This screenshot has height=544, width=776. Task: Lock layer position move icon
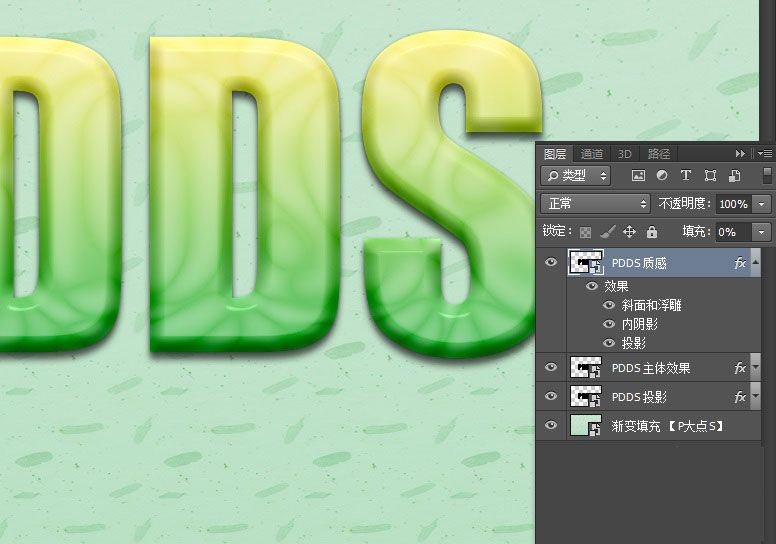pyautogui.click(x=630, y=232)
